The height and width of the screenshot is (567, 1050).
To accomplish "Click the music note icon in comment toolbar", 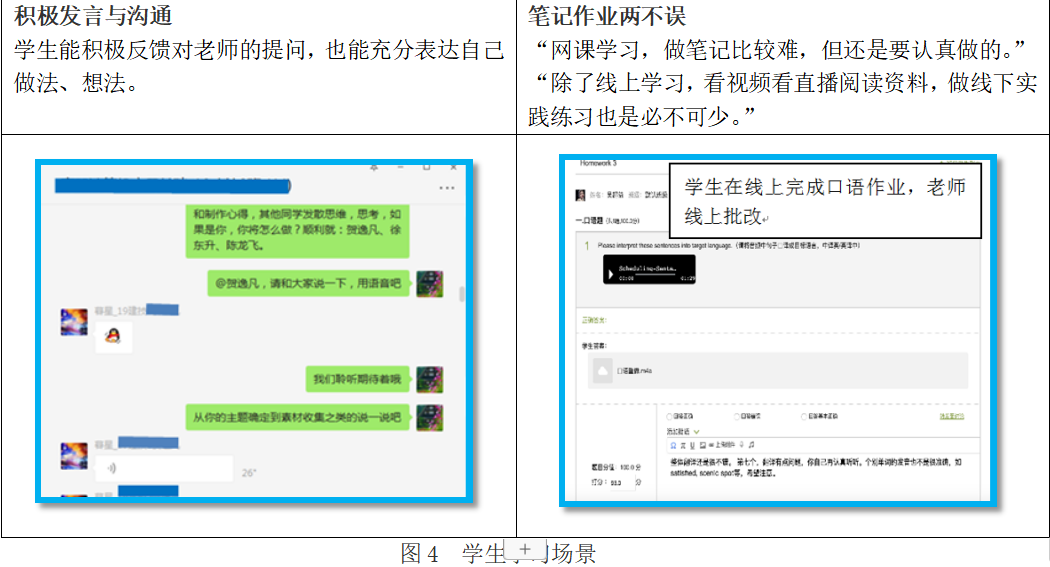I will 751,444.
